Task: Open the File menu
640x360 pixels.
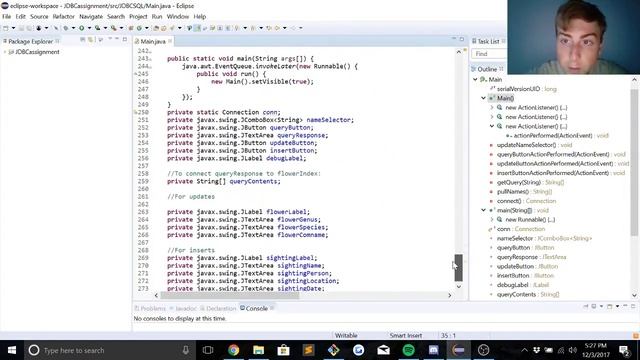Action: (7, 17)
